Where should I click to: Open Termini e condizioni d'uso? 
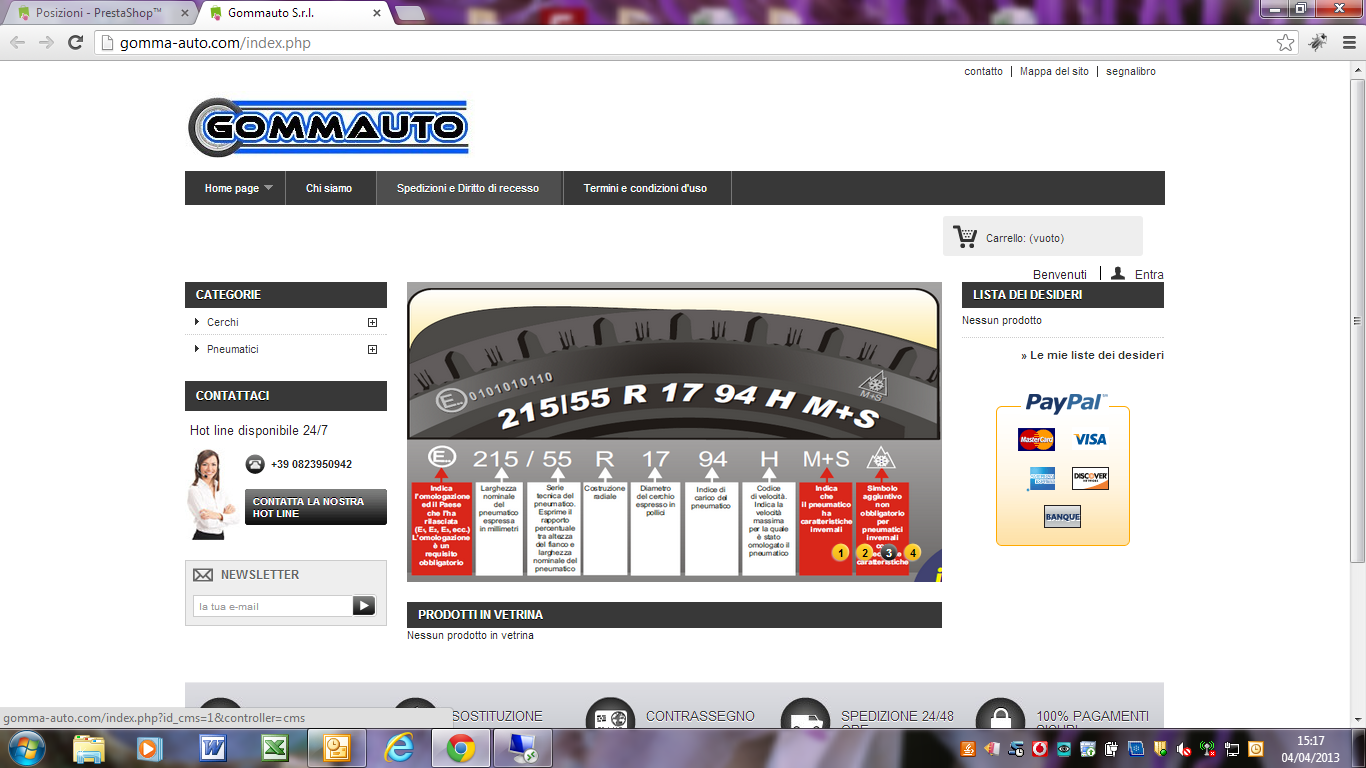click(x=645, y=188)
